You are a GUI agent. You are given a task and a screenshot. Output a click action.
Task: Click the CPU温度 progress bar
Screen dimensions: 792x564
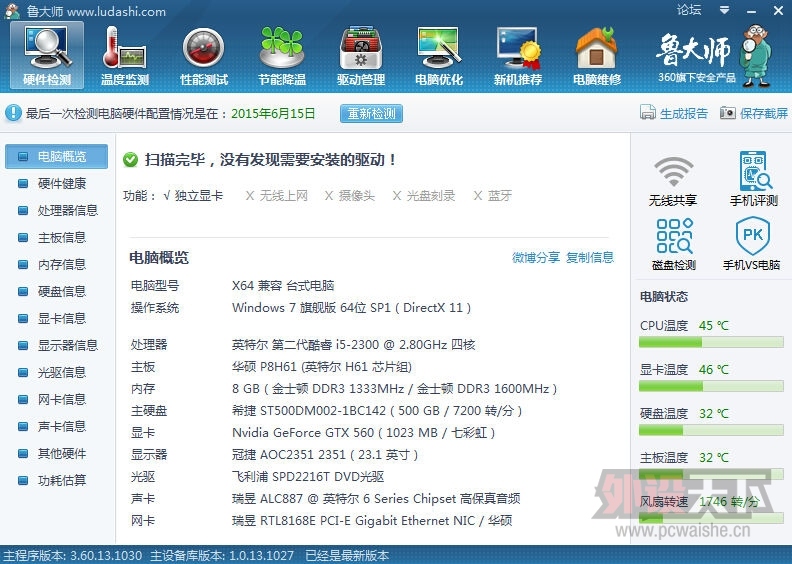coord(711,343)
